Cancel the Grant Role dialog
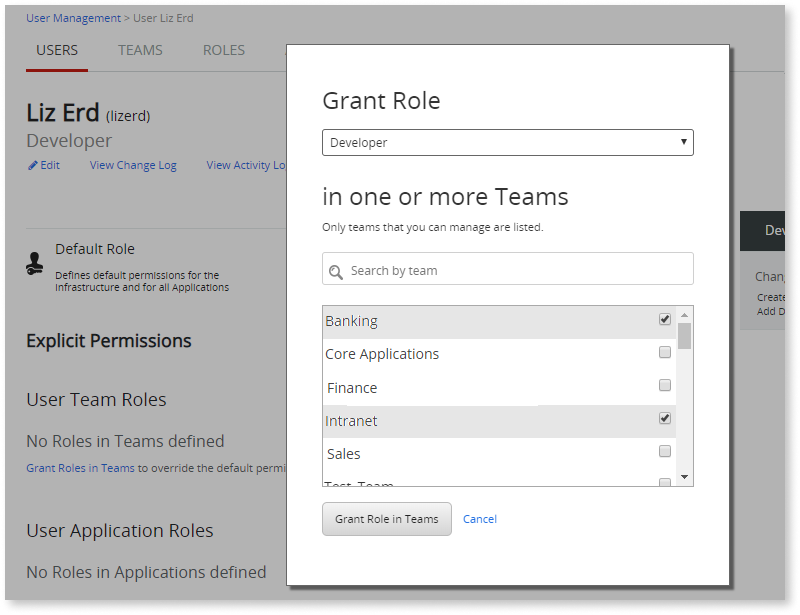800x615 pixels. (479, 518)
